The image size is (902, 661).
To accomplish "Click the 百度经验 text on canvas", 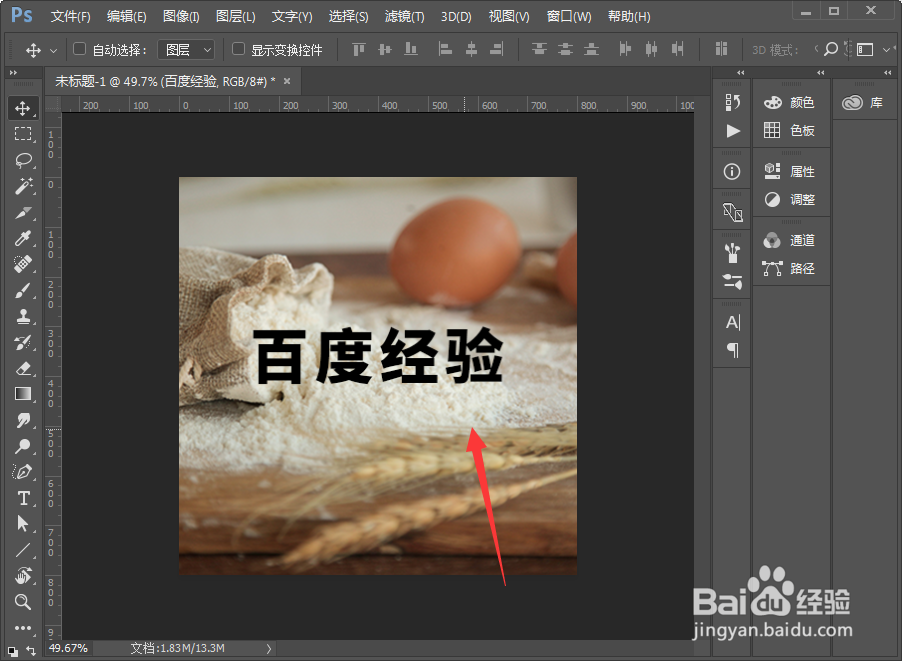I will pos(378,356).
